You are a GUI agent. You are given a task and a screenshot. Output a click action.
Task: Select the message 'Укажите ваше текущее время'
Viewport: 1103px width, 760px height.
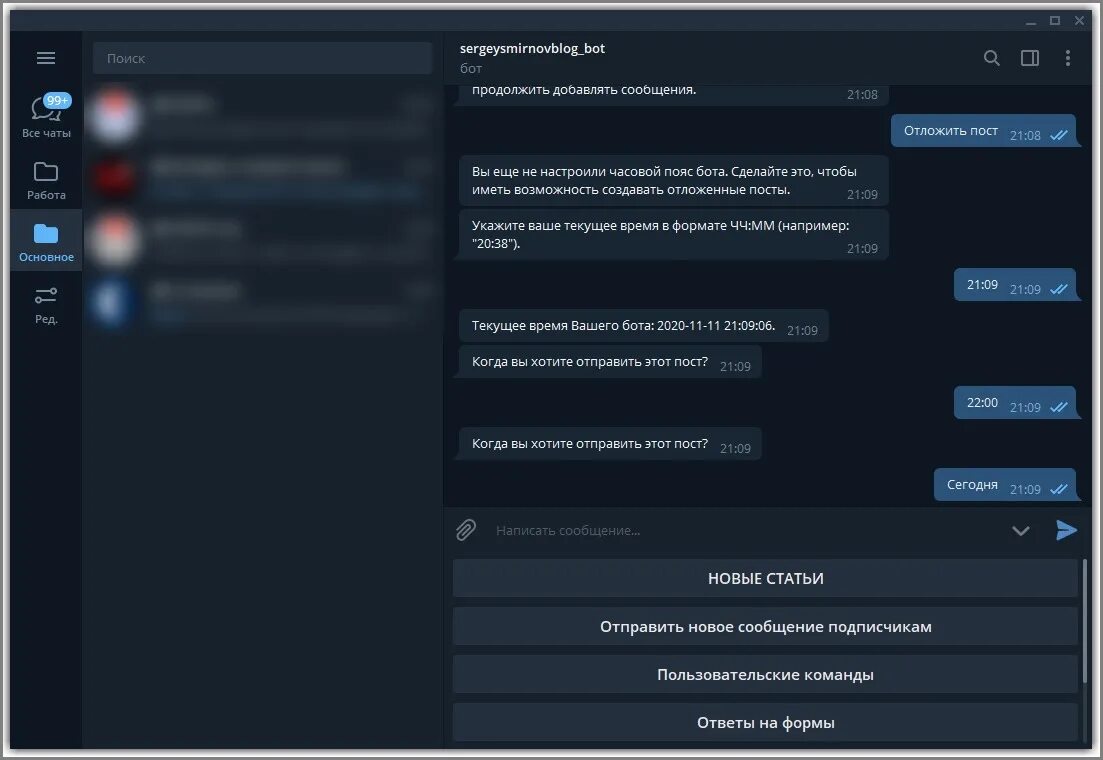point(674,235)
